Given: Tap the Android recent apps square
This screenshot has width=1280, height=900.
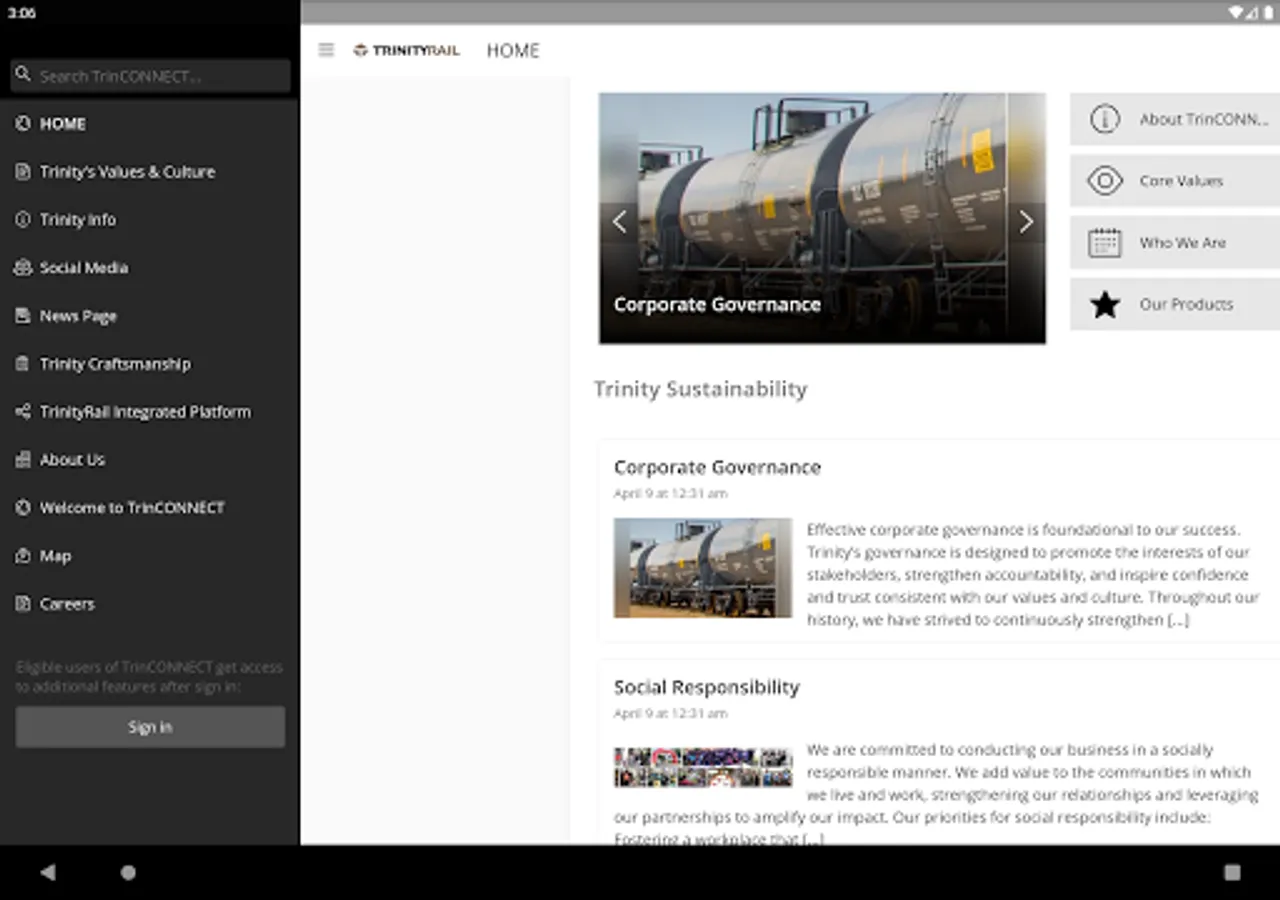Looking at the screenshot, I should [x=1232, y=872].
